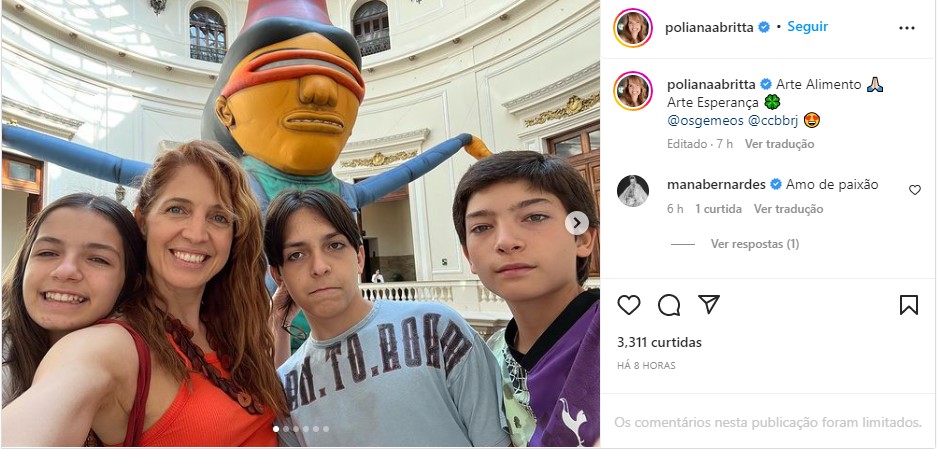Show who liked via 1 curtida

pos(718,209)
